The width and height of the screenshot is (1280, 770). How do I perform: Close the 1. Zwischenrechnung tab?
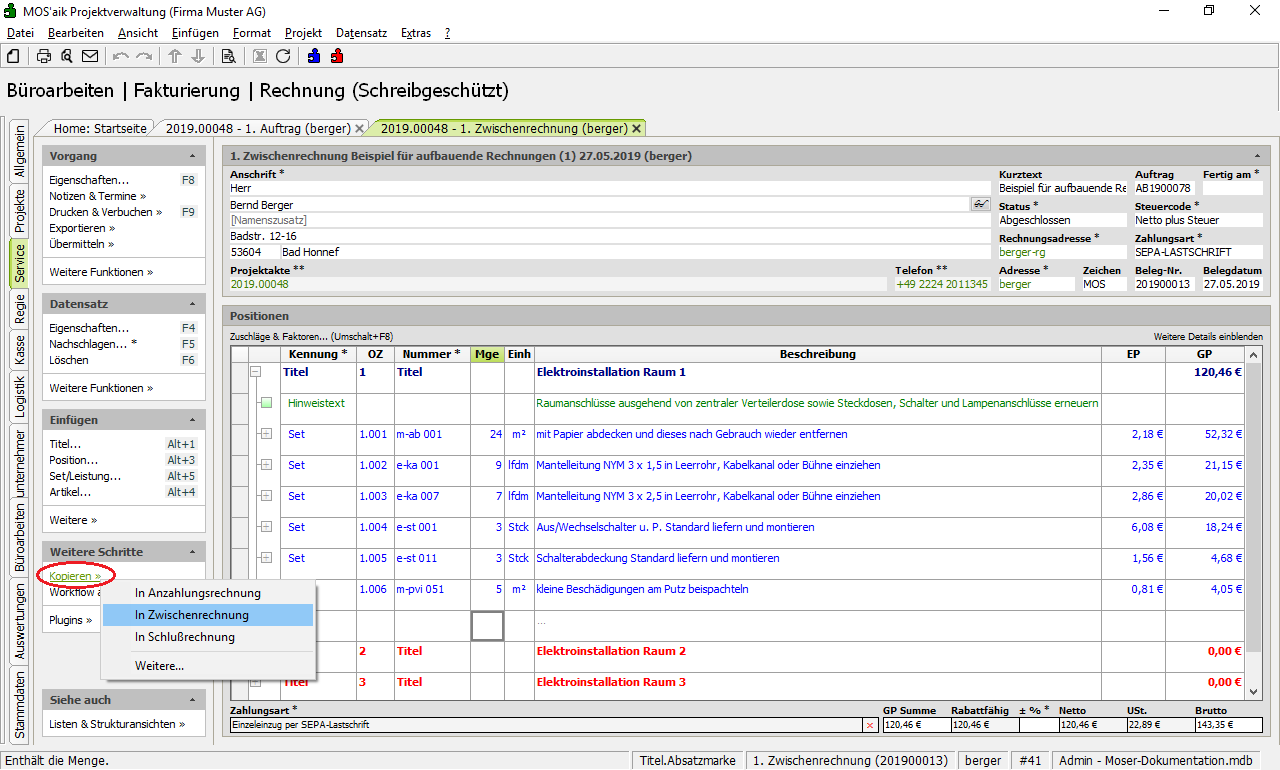[x=636, y=129]
